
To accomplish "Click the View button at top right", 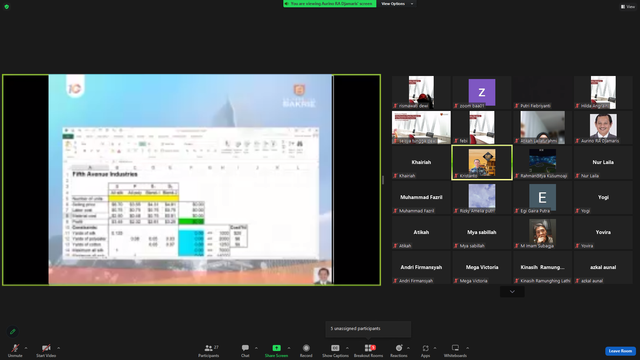I will tap(628, 7).
